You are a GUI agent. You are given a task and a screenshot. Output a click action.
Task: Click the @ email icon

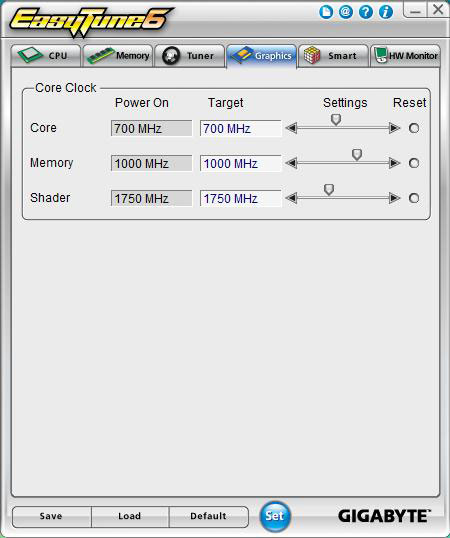click(x=346, y=12)
